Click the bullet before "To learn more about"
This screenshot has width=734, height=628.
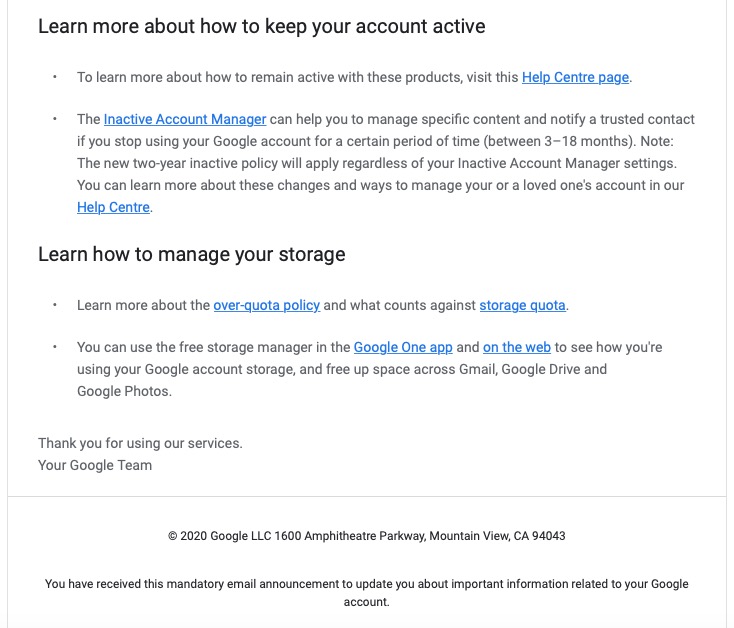pyautogui.click(x=54, y=77)
